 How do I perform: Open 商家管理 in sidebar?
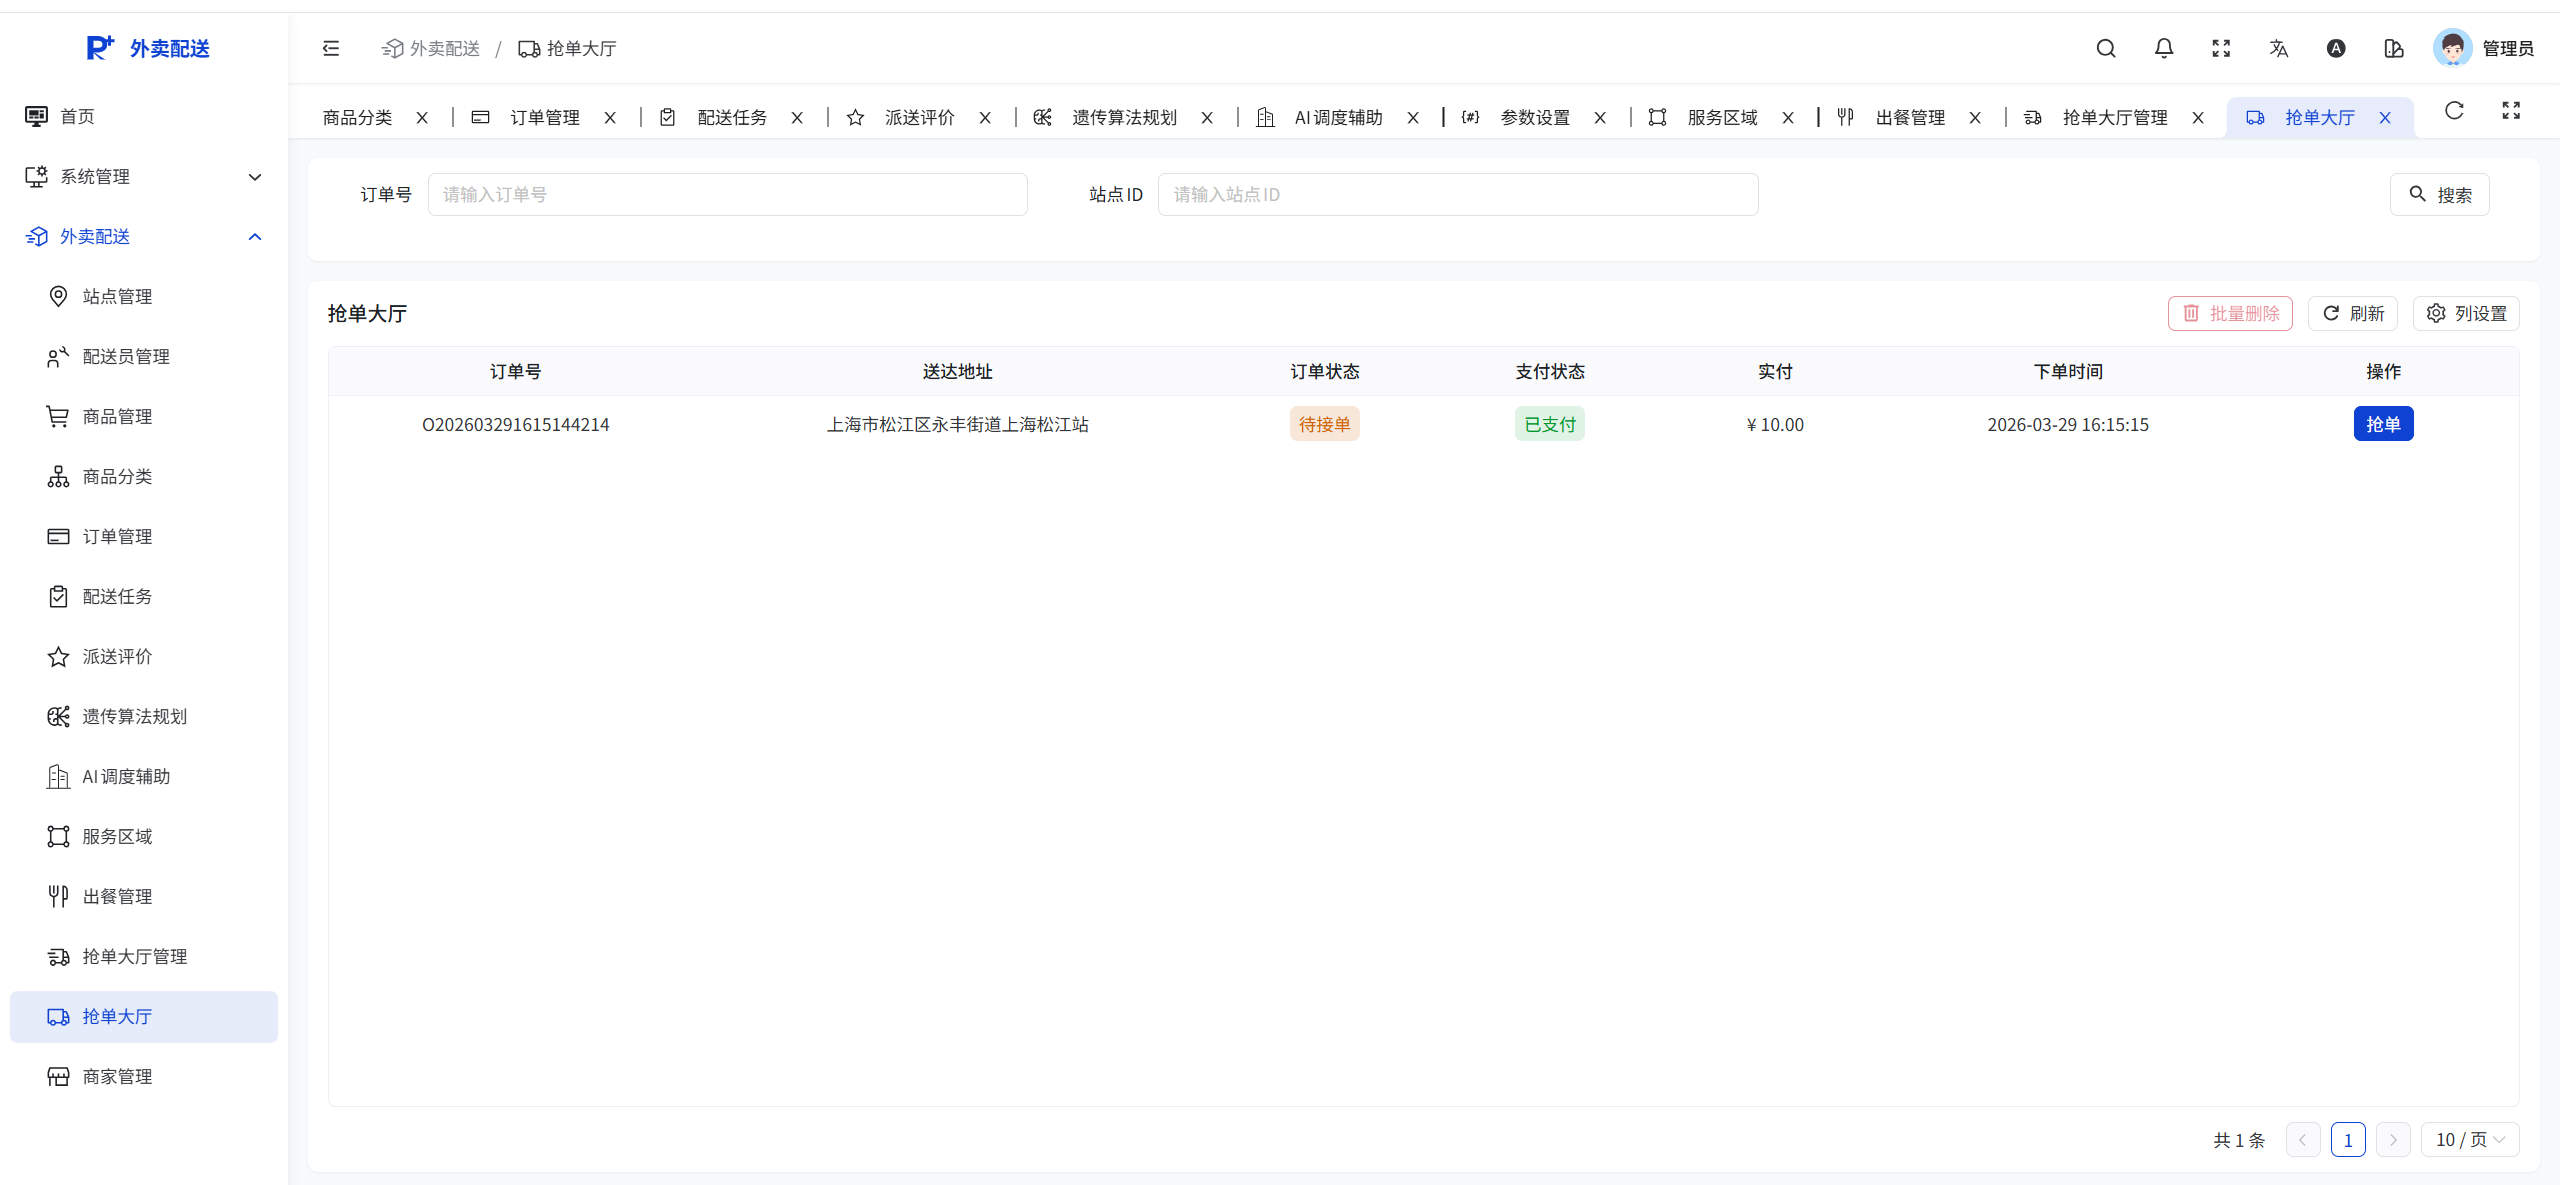pos(117,1076)
